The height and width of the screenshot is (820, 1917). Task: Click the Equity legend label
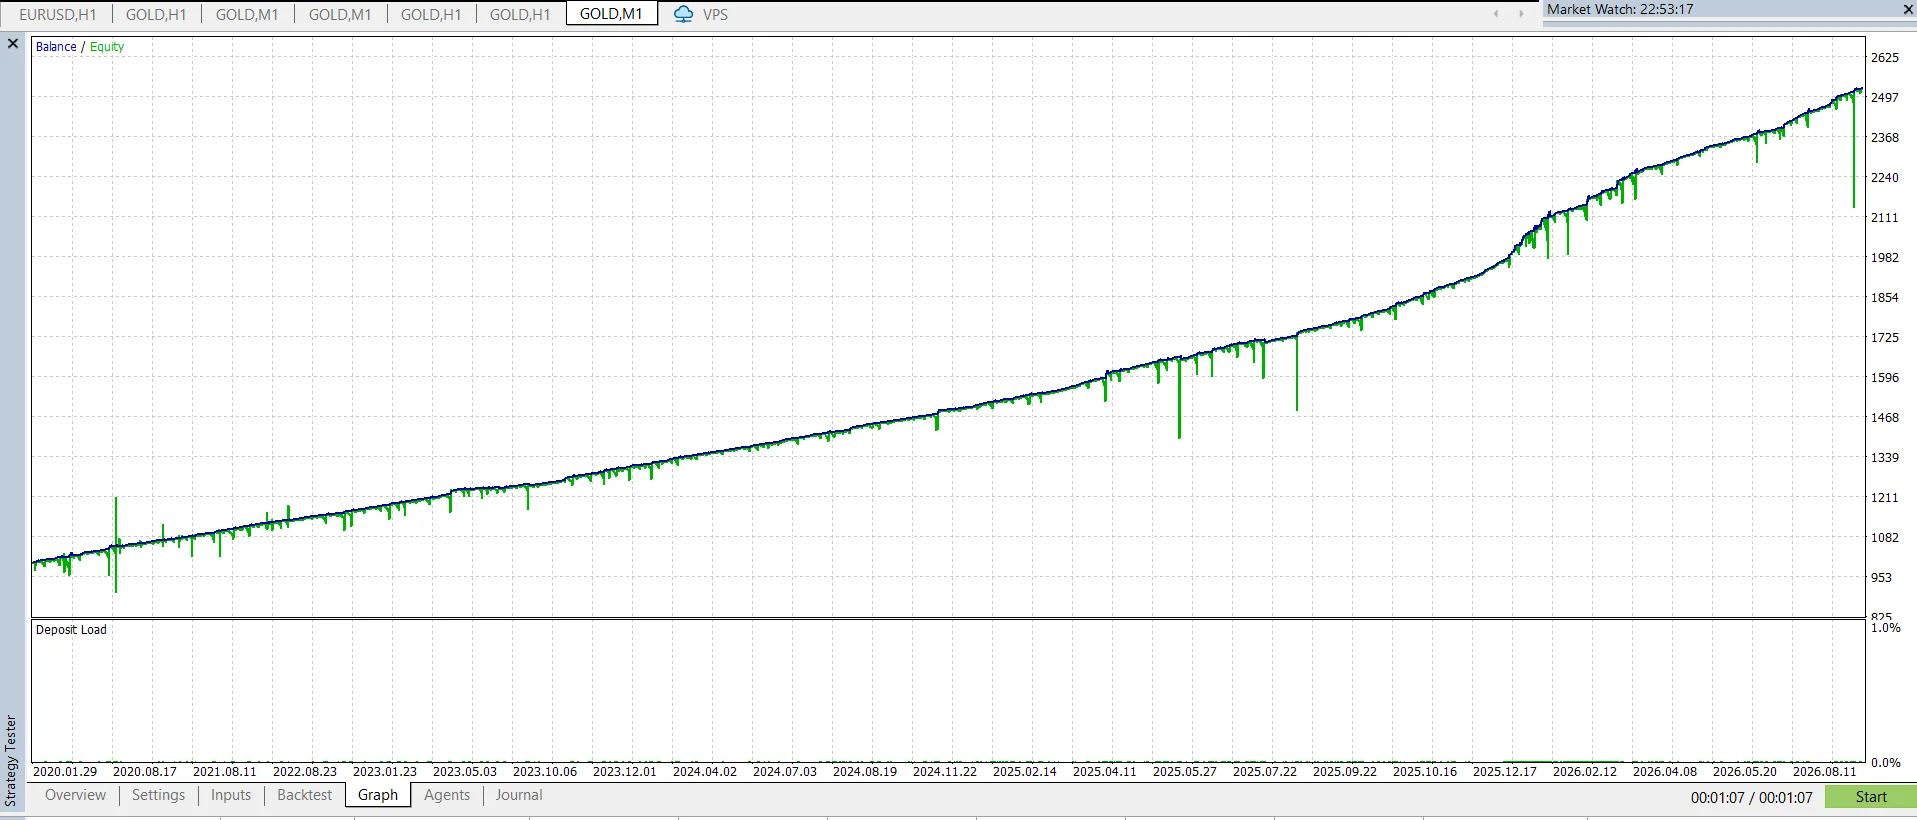click(x=107, y=47)
